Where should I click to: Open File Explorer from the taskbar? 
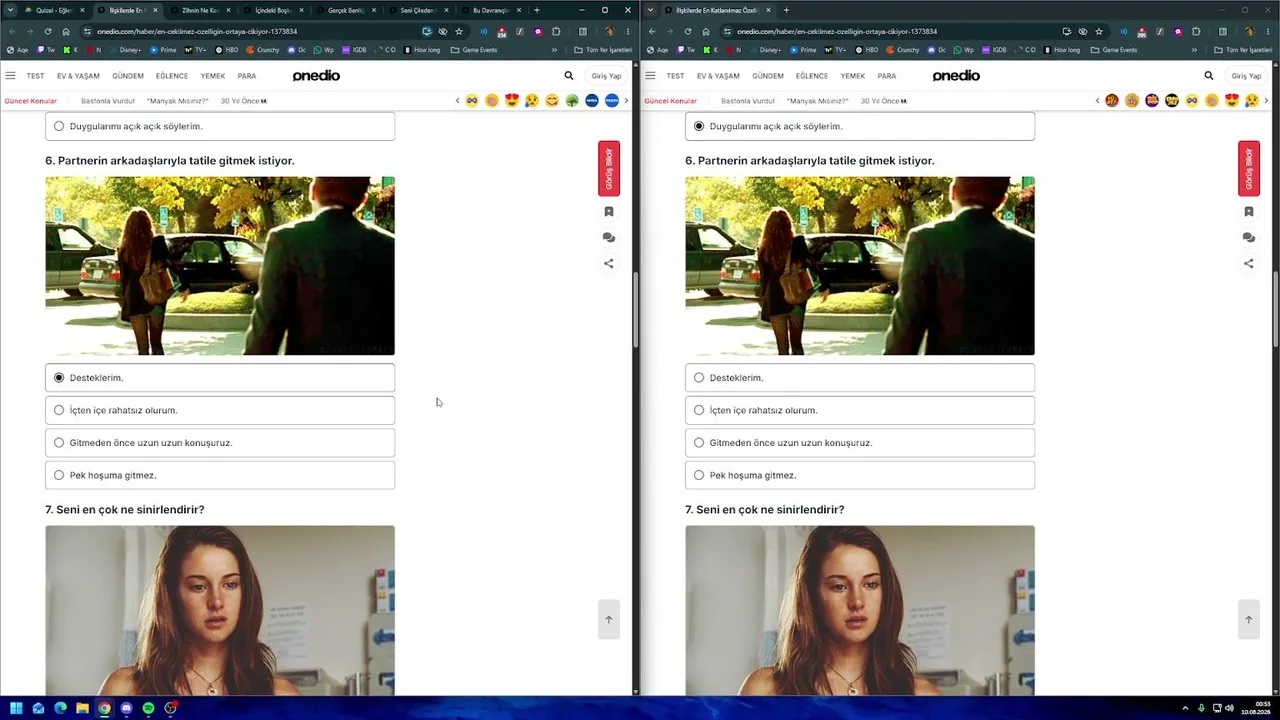coord(82,708)
